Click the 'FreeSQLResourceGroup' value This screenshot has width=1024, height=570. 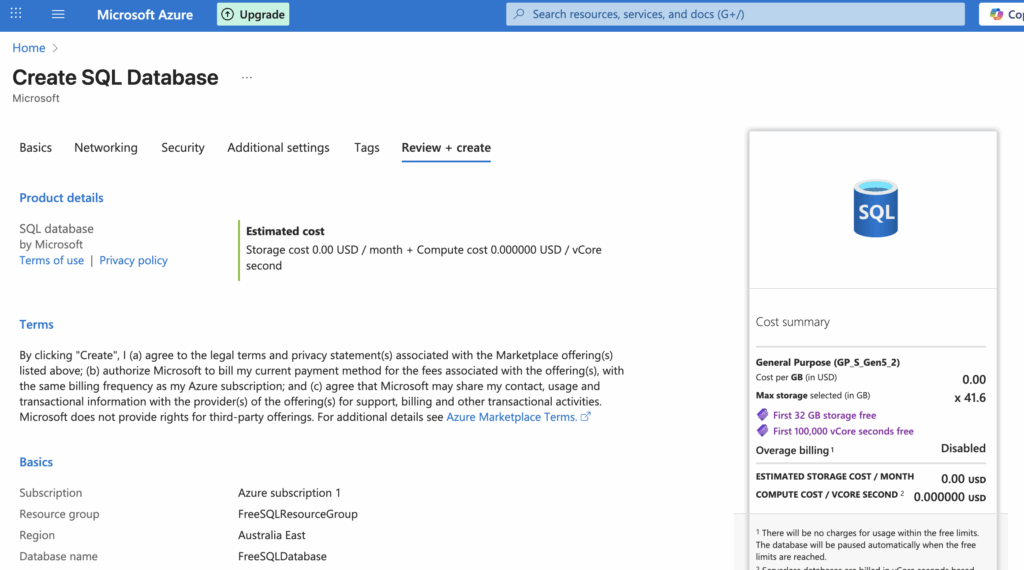point(298,514)
